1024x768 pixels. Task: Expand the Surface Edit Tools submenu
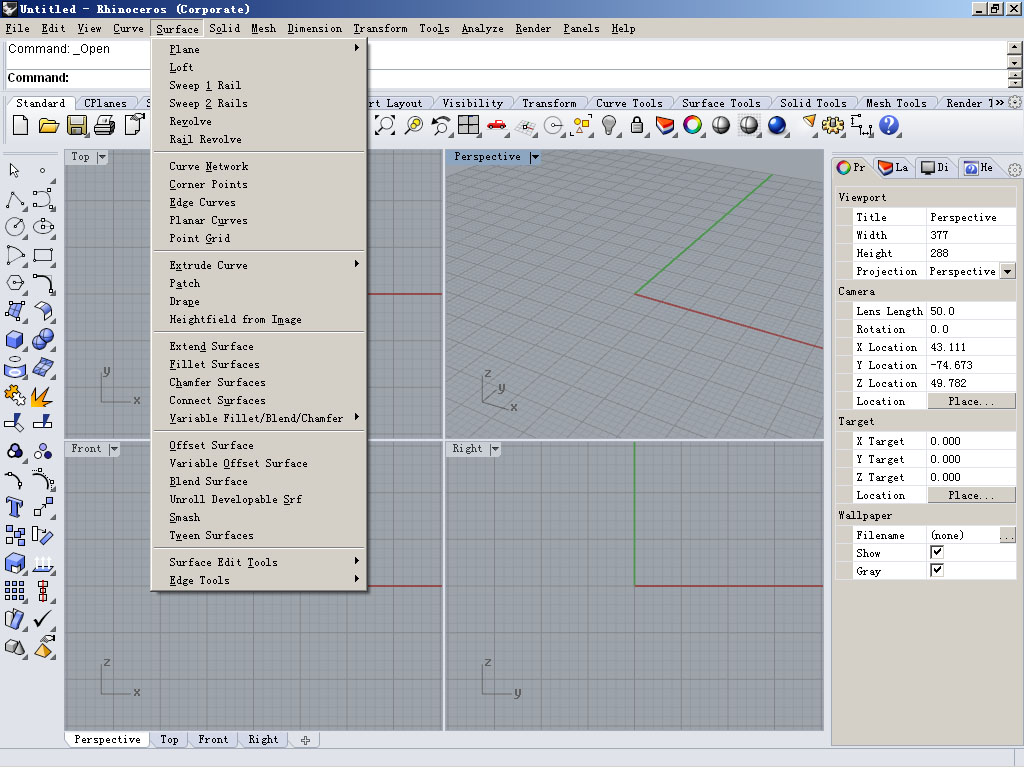point(259,562)
